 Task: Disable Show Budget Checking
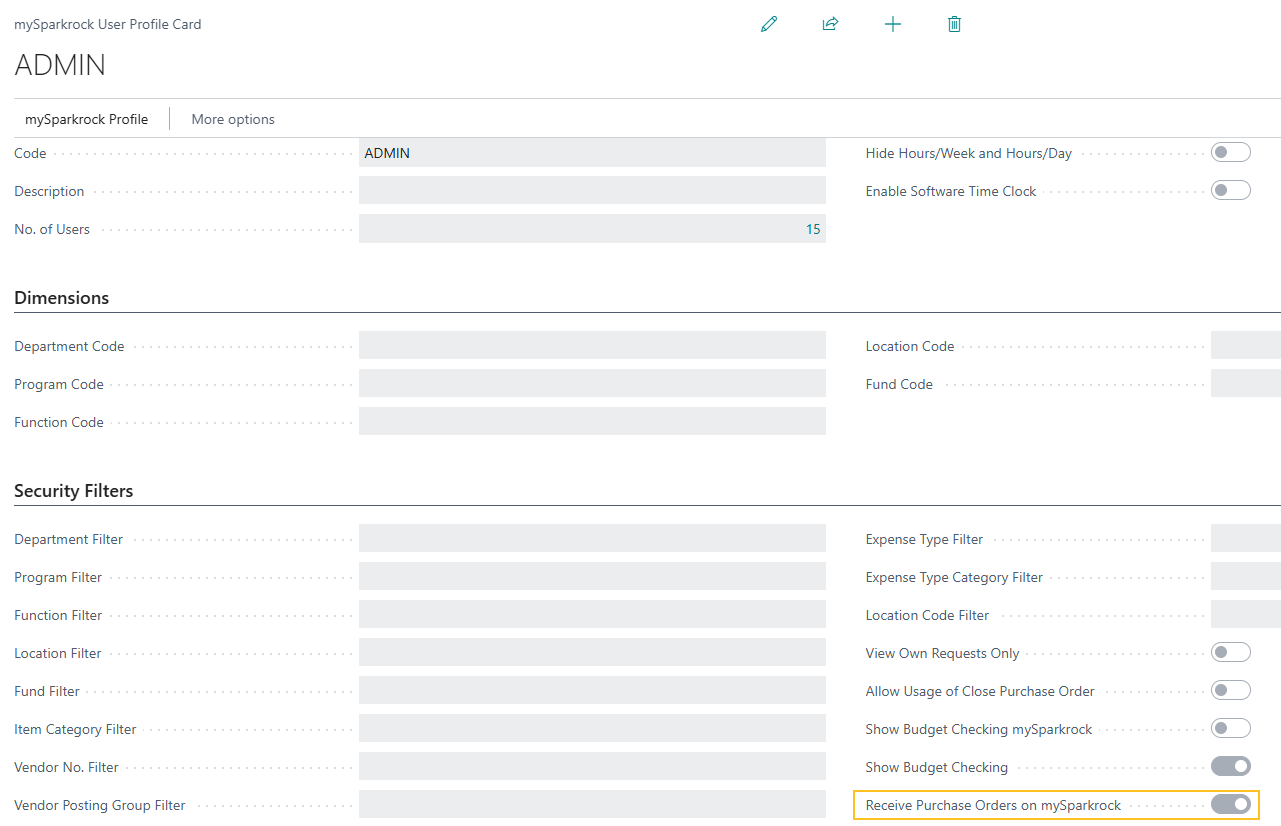1230,766
